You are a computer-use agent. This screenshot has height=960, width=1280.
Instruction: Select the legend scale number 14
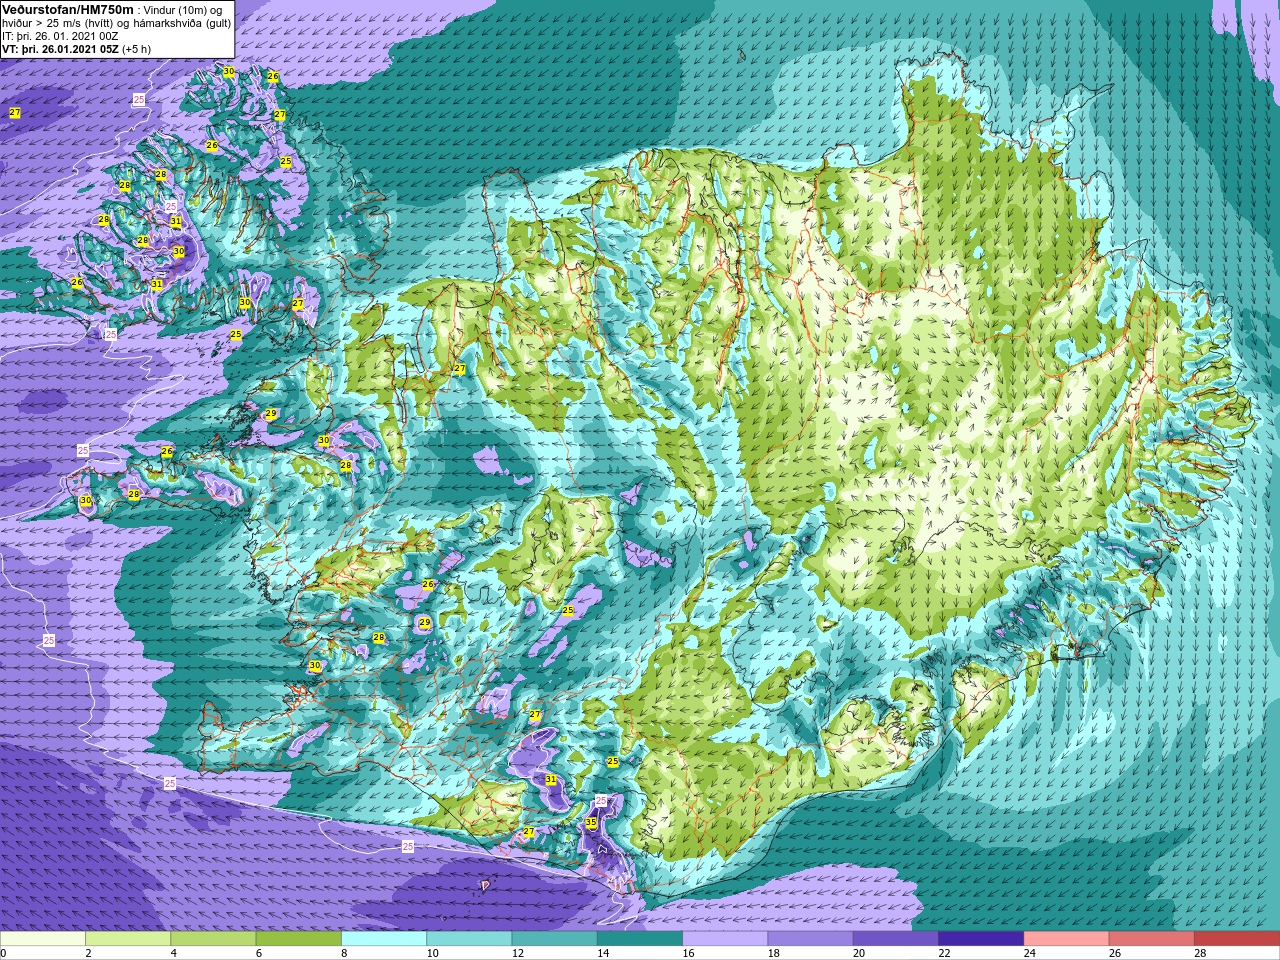click(x=603, y=953)
